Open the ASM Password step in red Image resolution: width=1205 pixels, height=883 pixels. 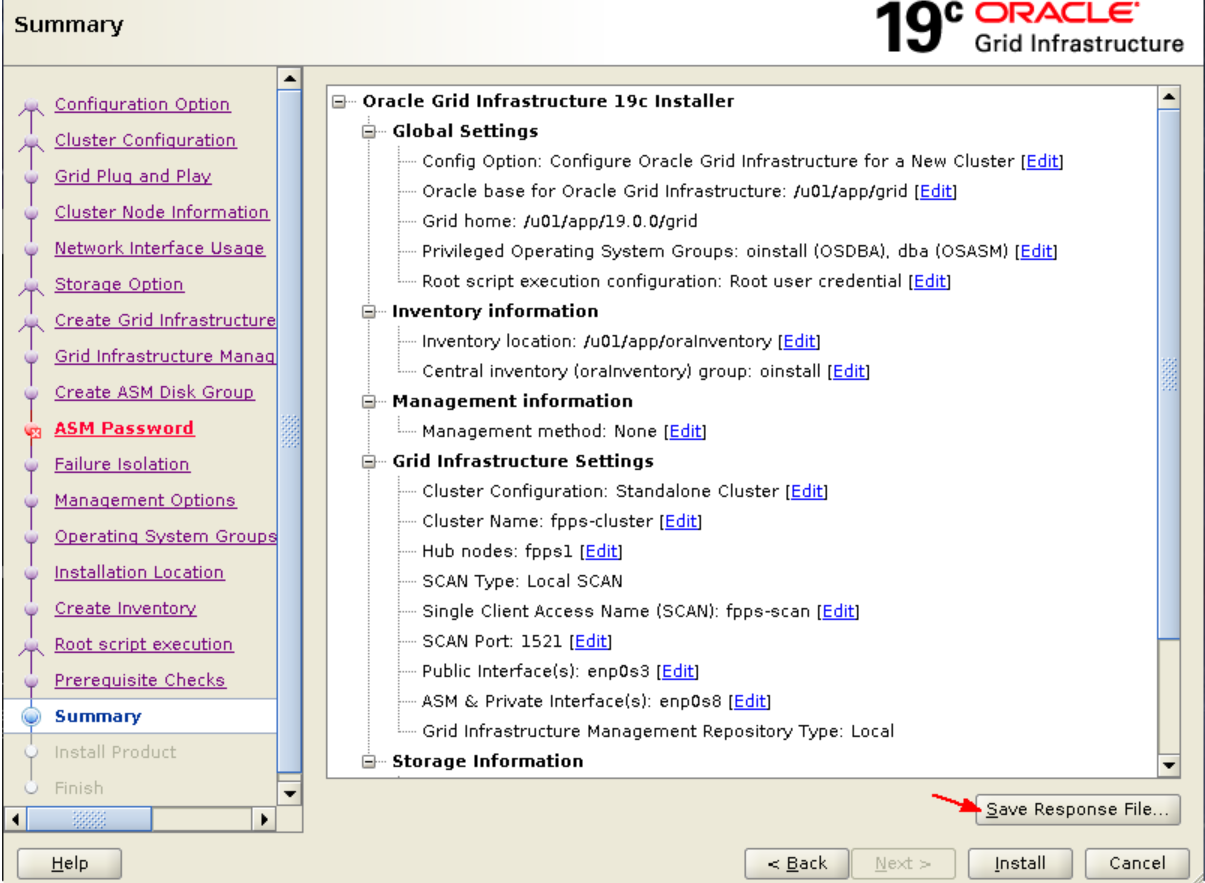(x=124, y=428)
